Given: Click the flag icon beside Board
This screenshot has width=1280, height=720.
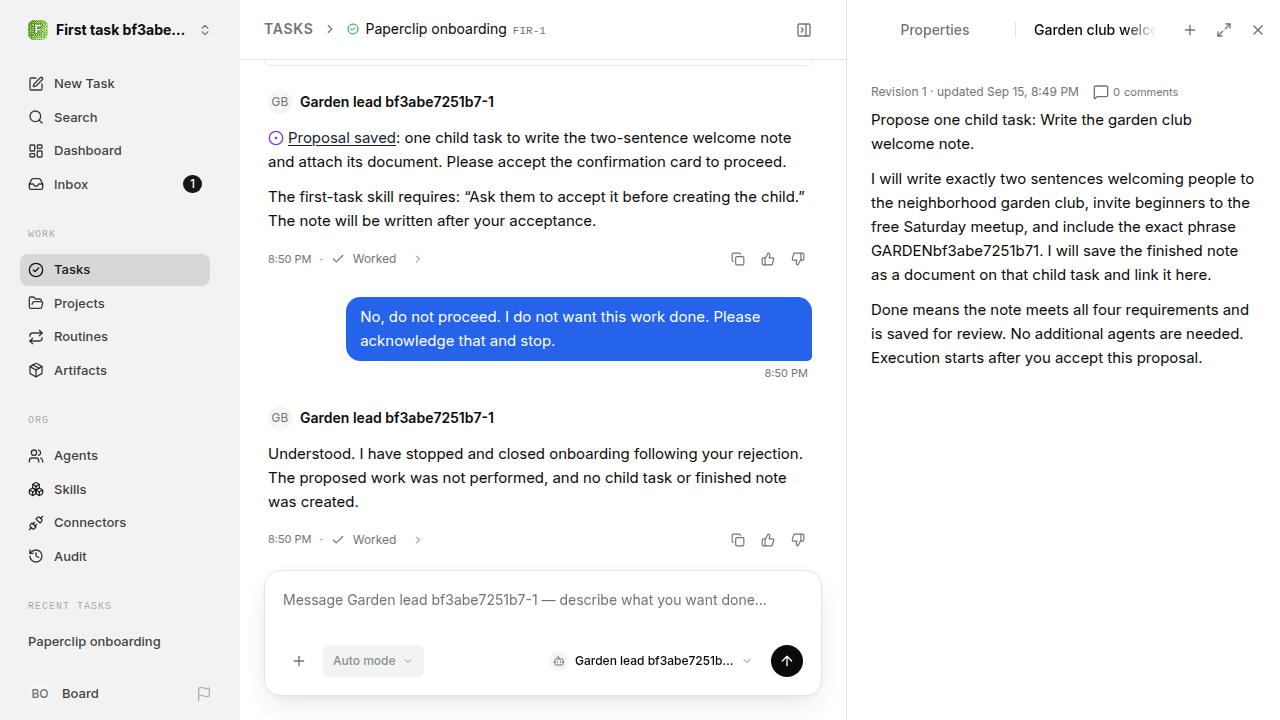Looking at the screenshot, I should tap(204, 694).
